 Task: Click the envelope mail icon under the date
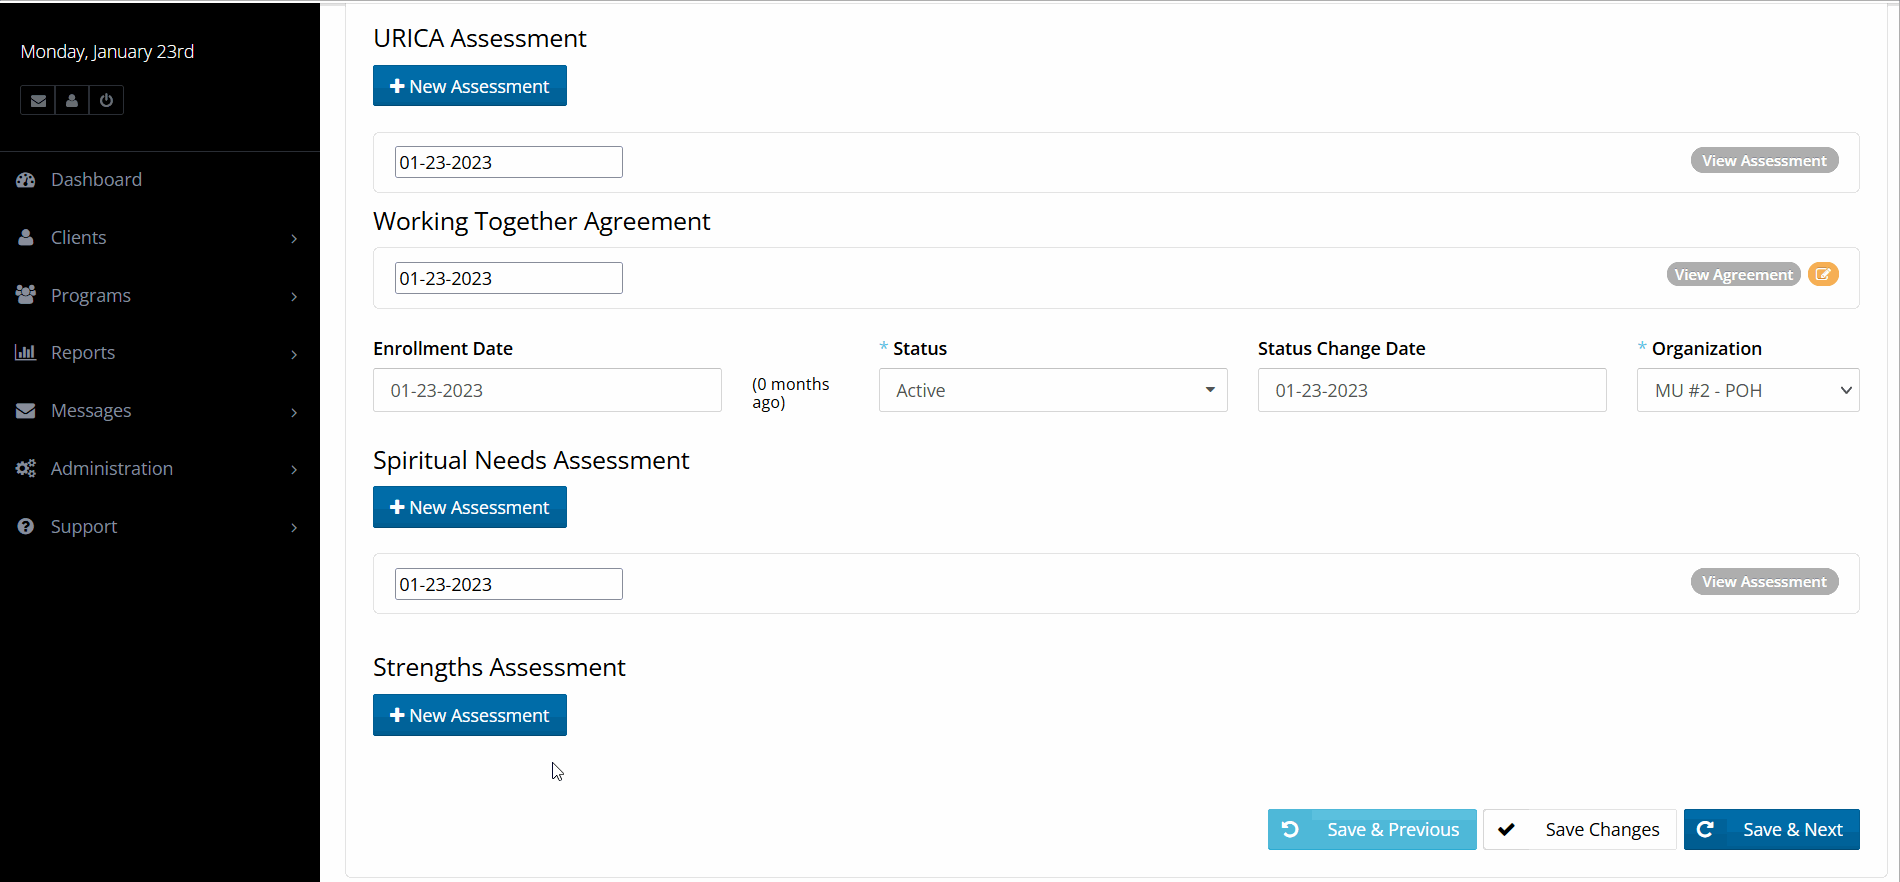click(38, 100)
